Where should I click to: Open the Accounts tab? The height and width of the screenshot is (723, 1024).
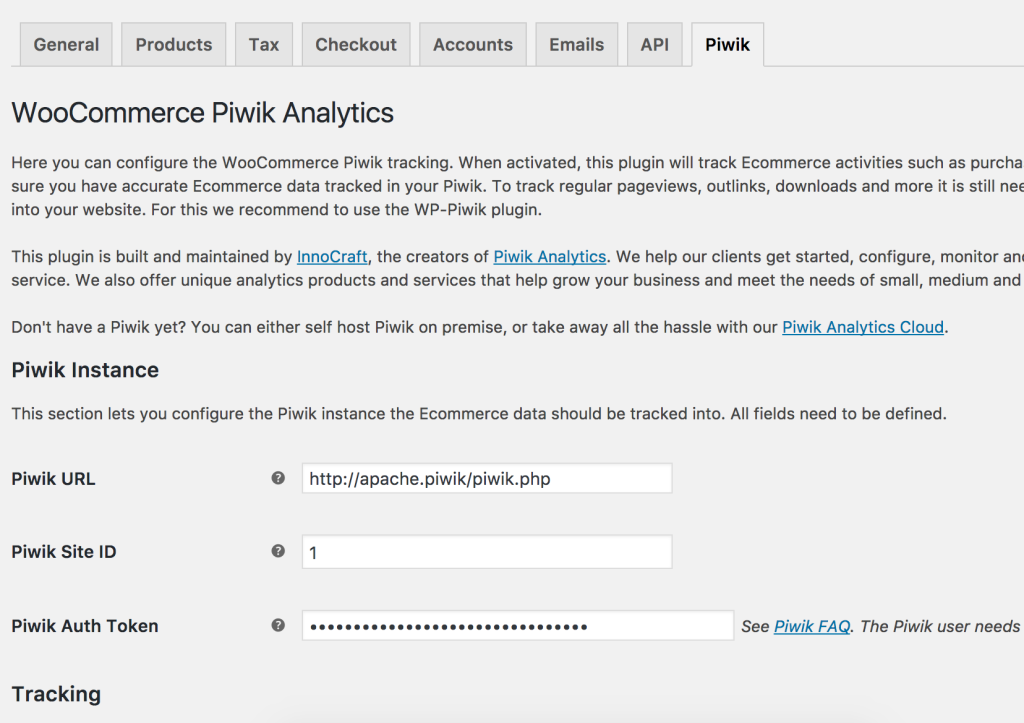coord(473,45)
